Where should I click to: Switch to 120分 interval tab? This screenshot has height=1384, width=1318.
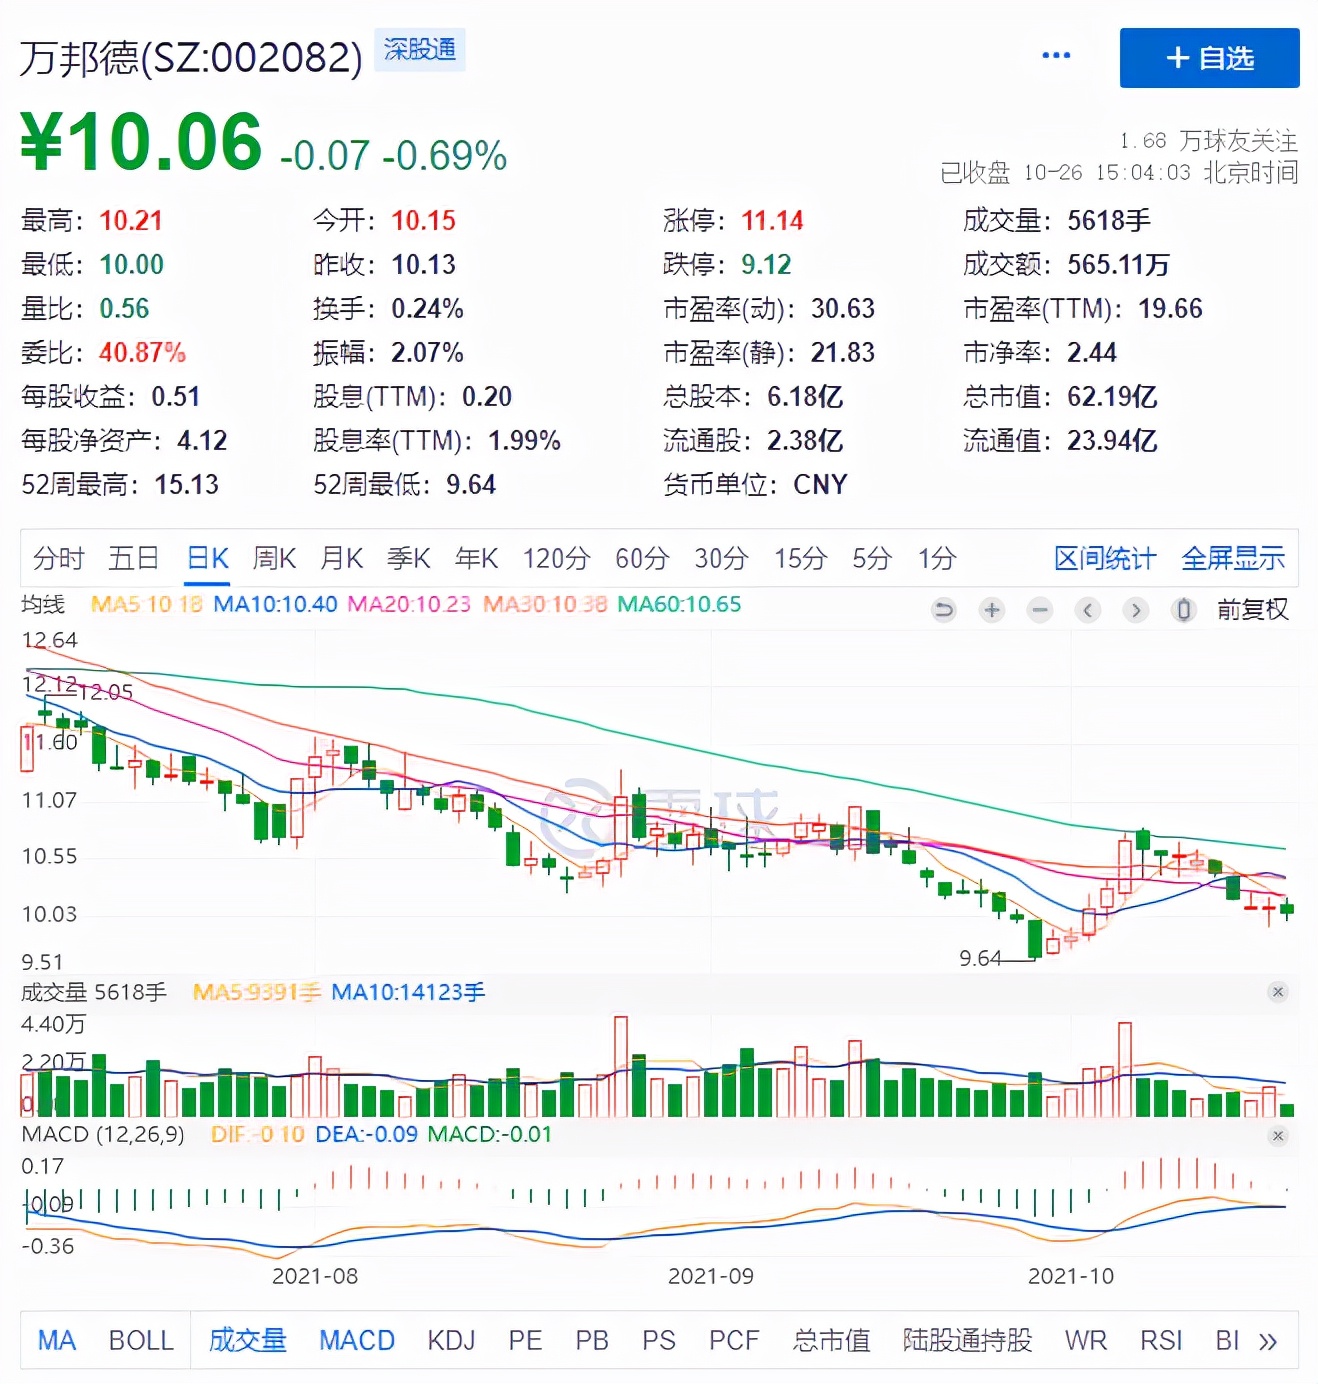pyautogui.click(x=556, y=558)
